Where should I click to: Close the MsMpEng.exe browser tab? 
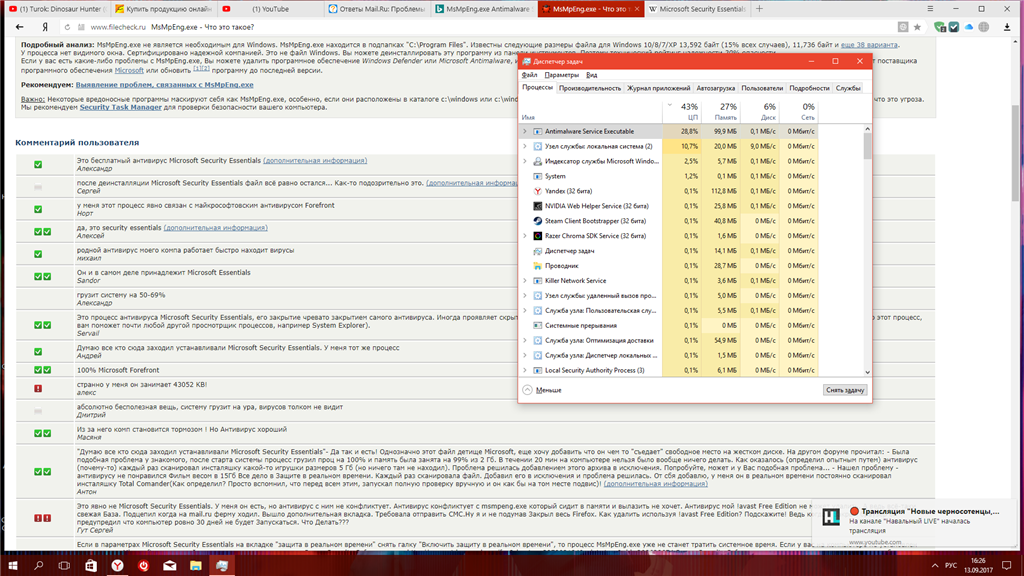coord(637,9)
